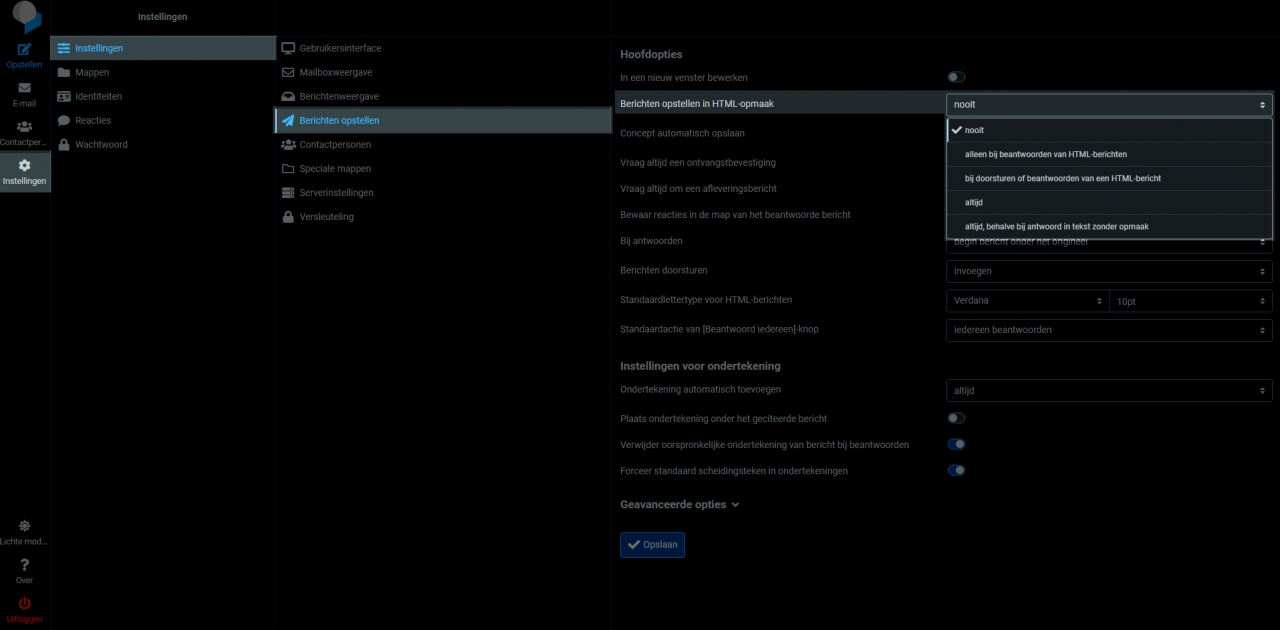
Task: Switch to E-mail via the envelope icon
Action: click(x=24, y=90)
